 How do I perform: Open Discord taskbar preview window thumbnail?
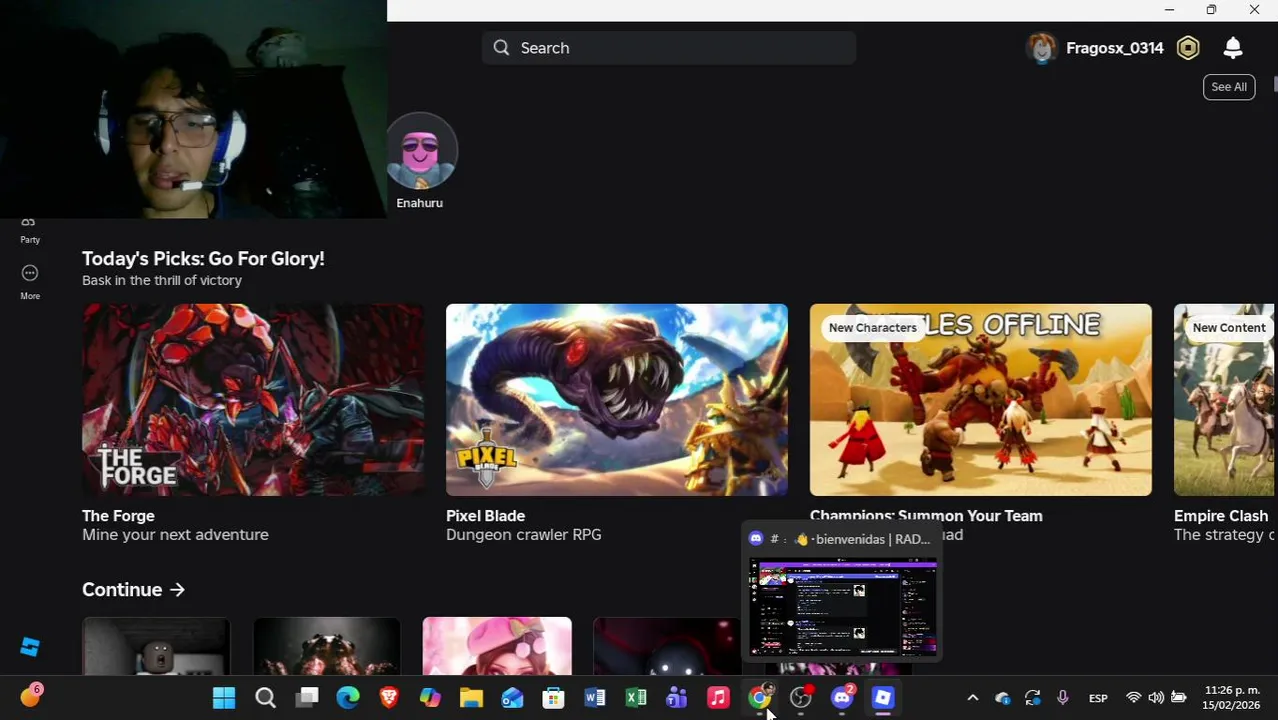point(844,608)
